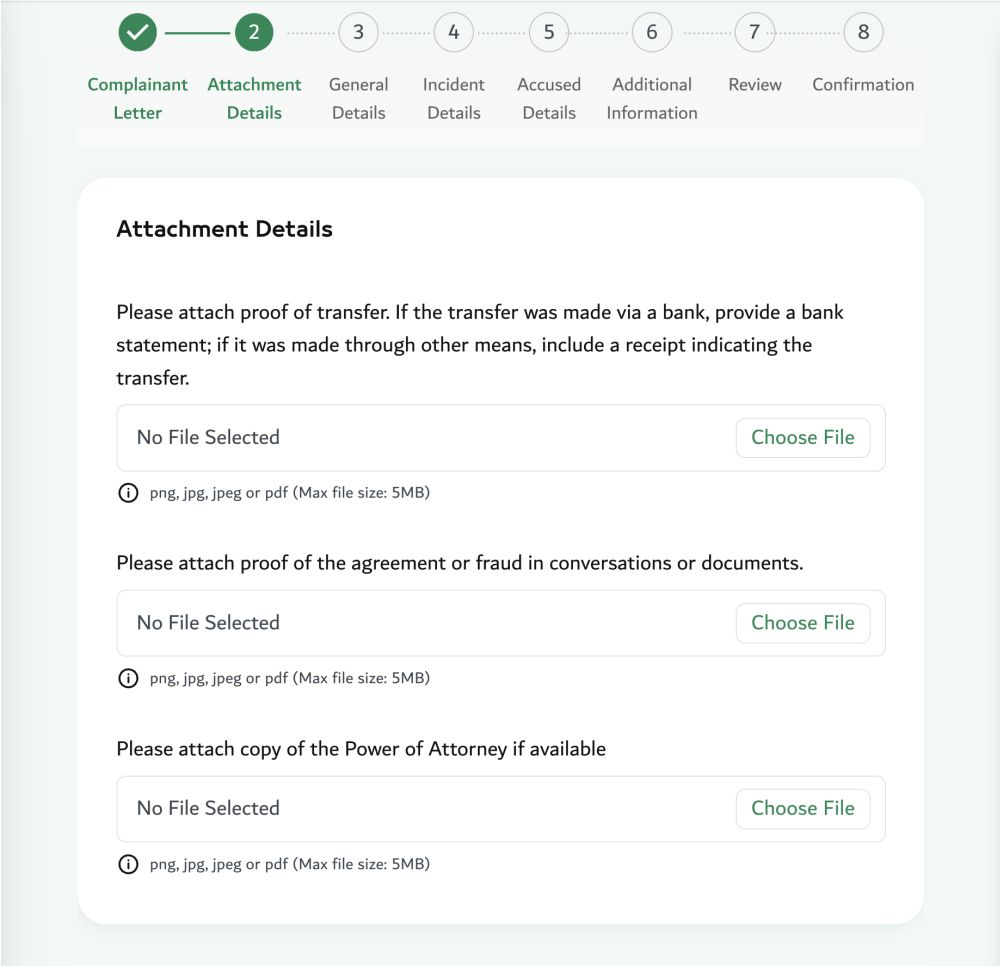Image resolution: width=1000 pixels, height=966 pixels.
Task: Click the proof of transfer file field
Action: tap(501, 438)
